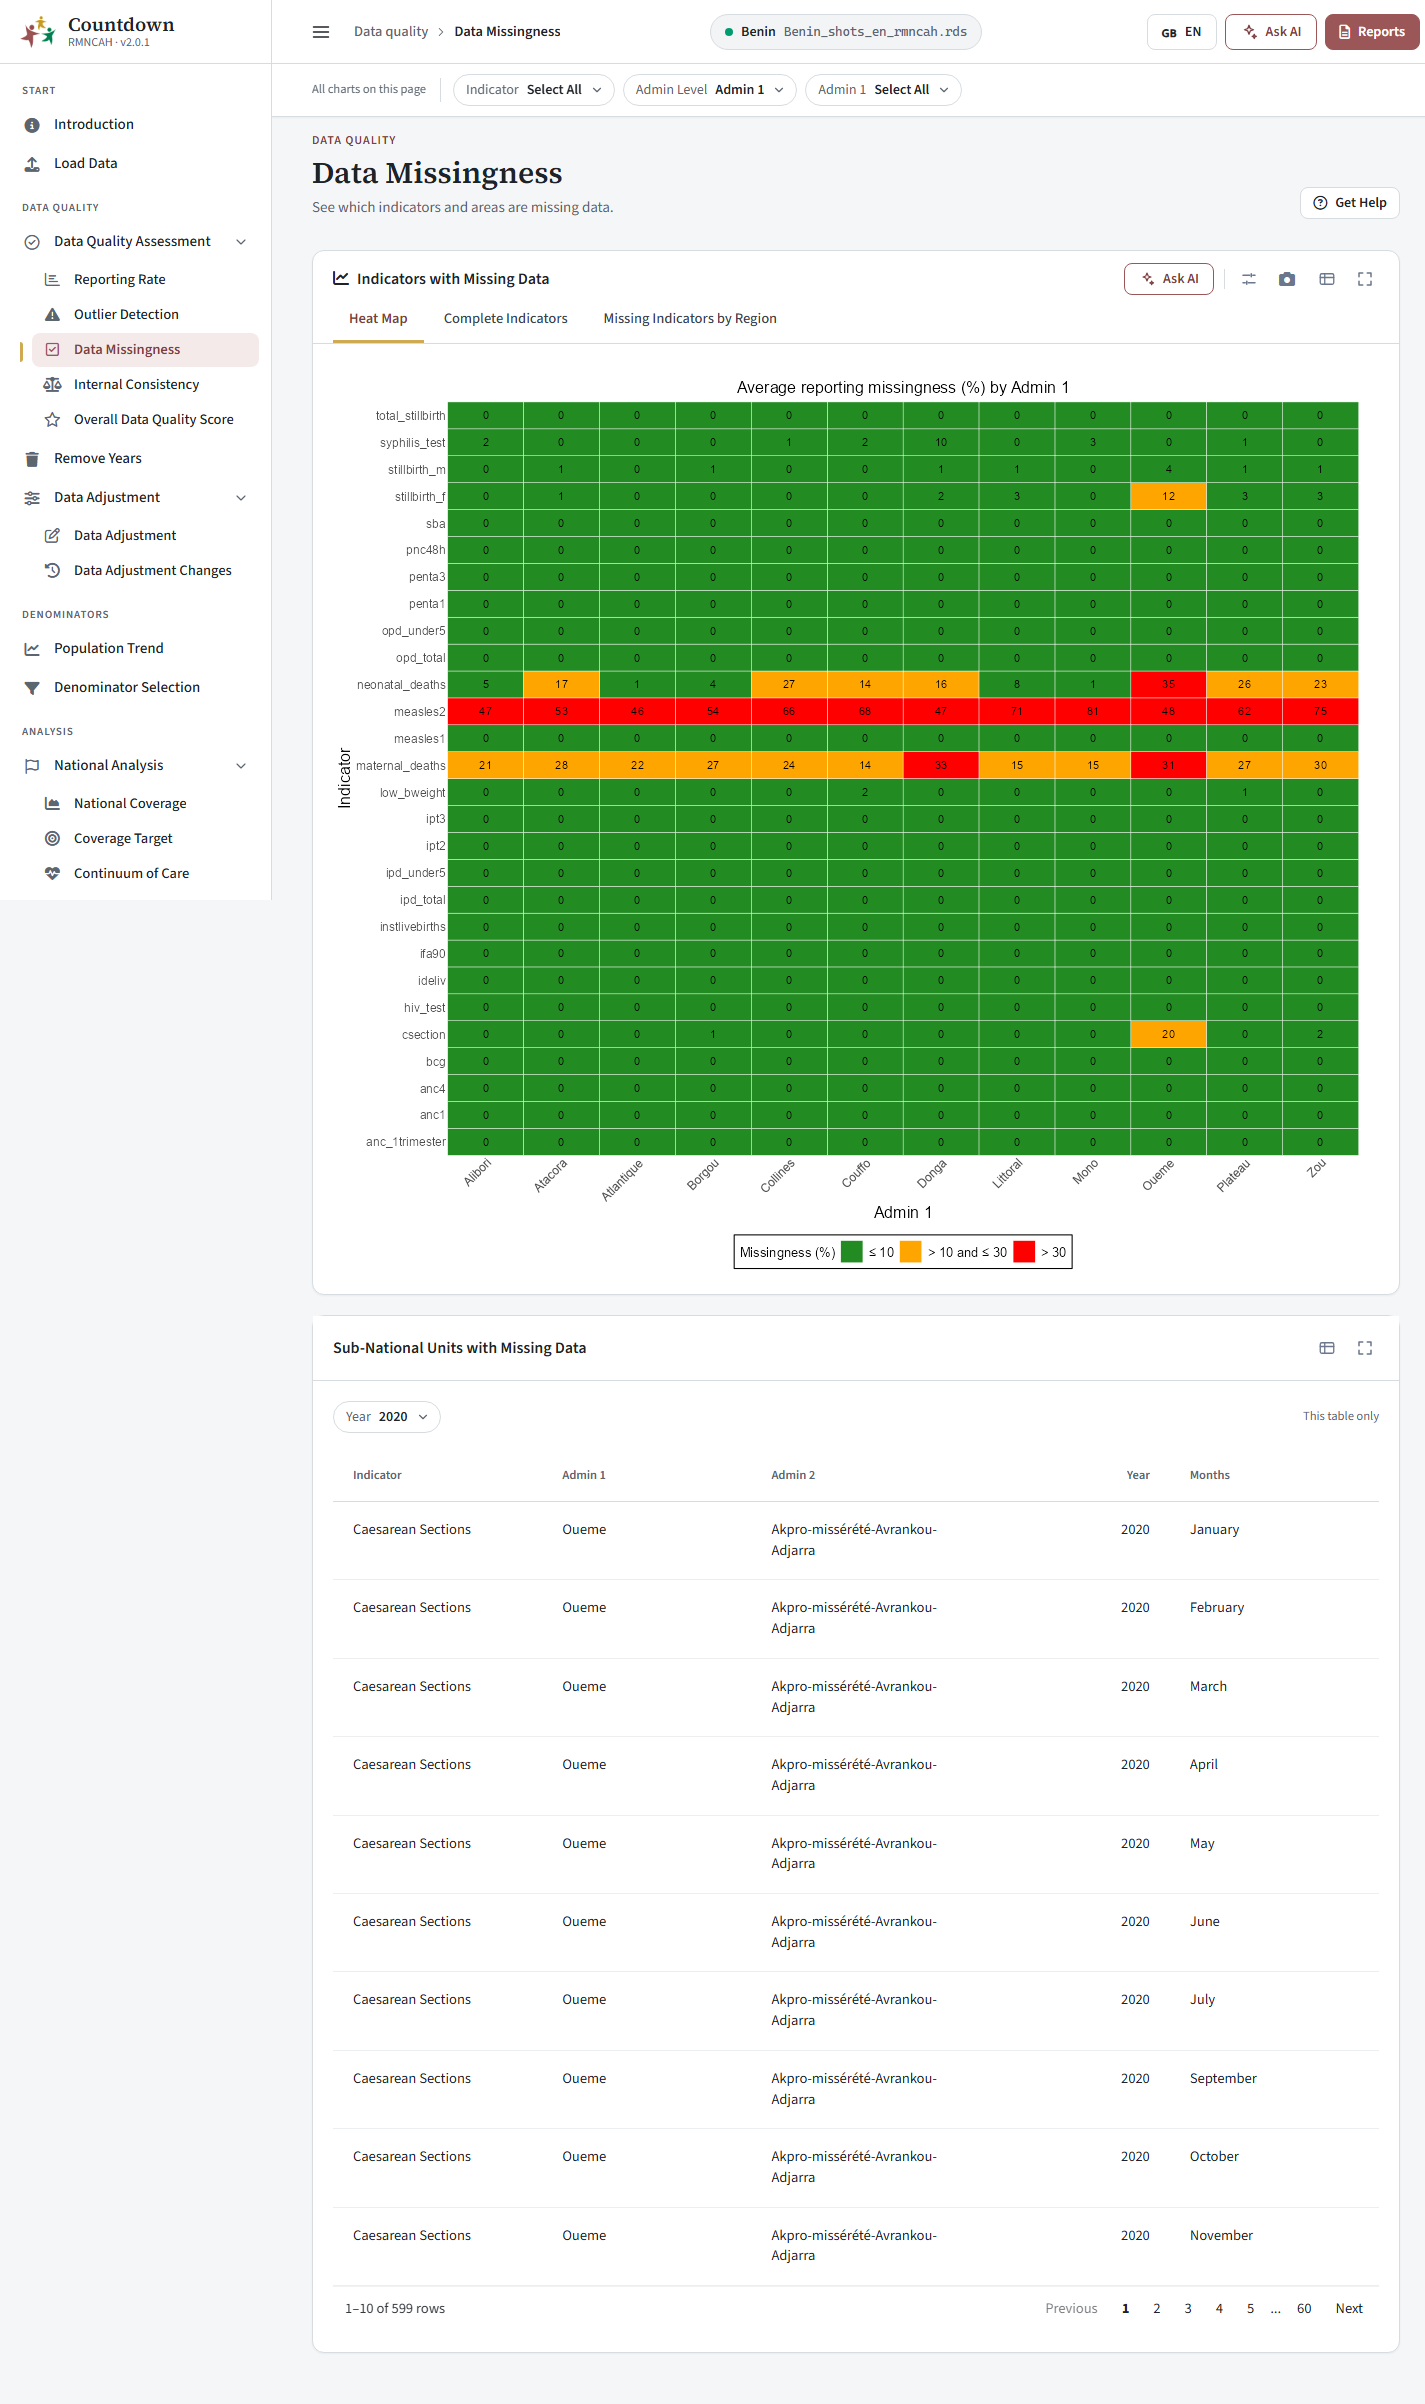The height and width of the screenshot is (2404, 1425).
Task: Go to page 2 of the table
Action: [x=1157, y=2308]
